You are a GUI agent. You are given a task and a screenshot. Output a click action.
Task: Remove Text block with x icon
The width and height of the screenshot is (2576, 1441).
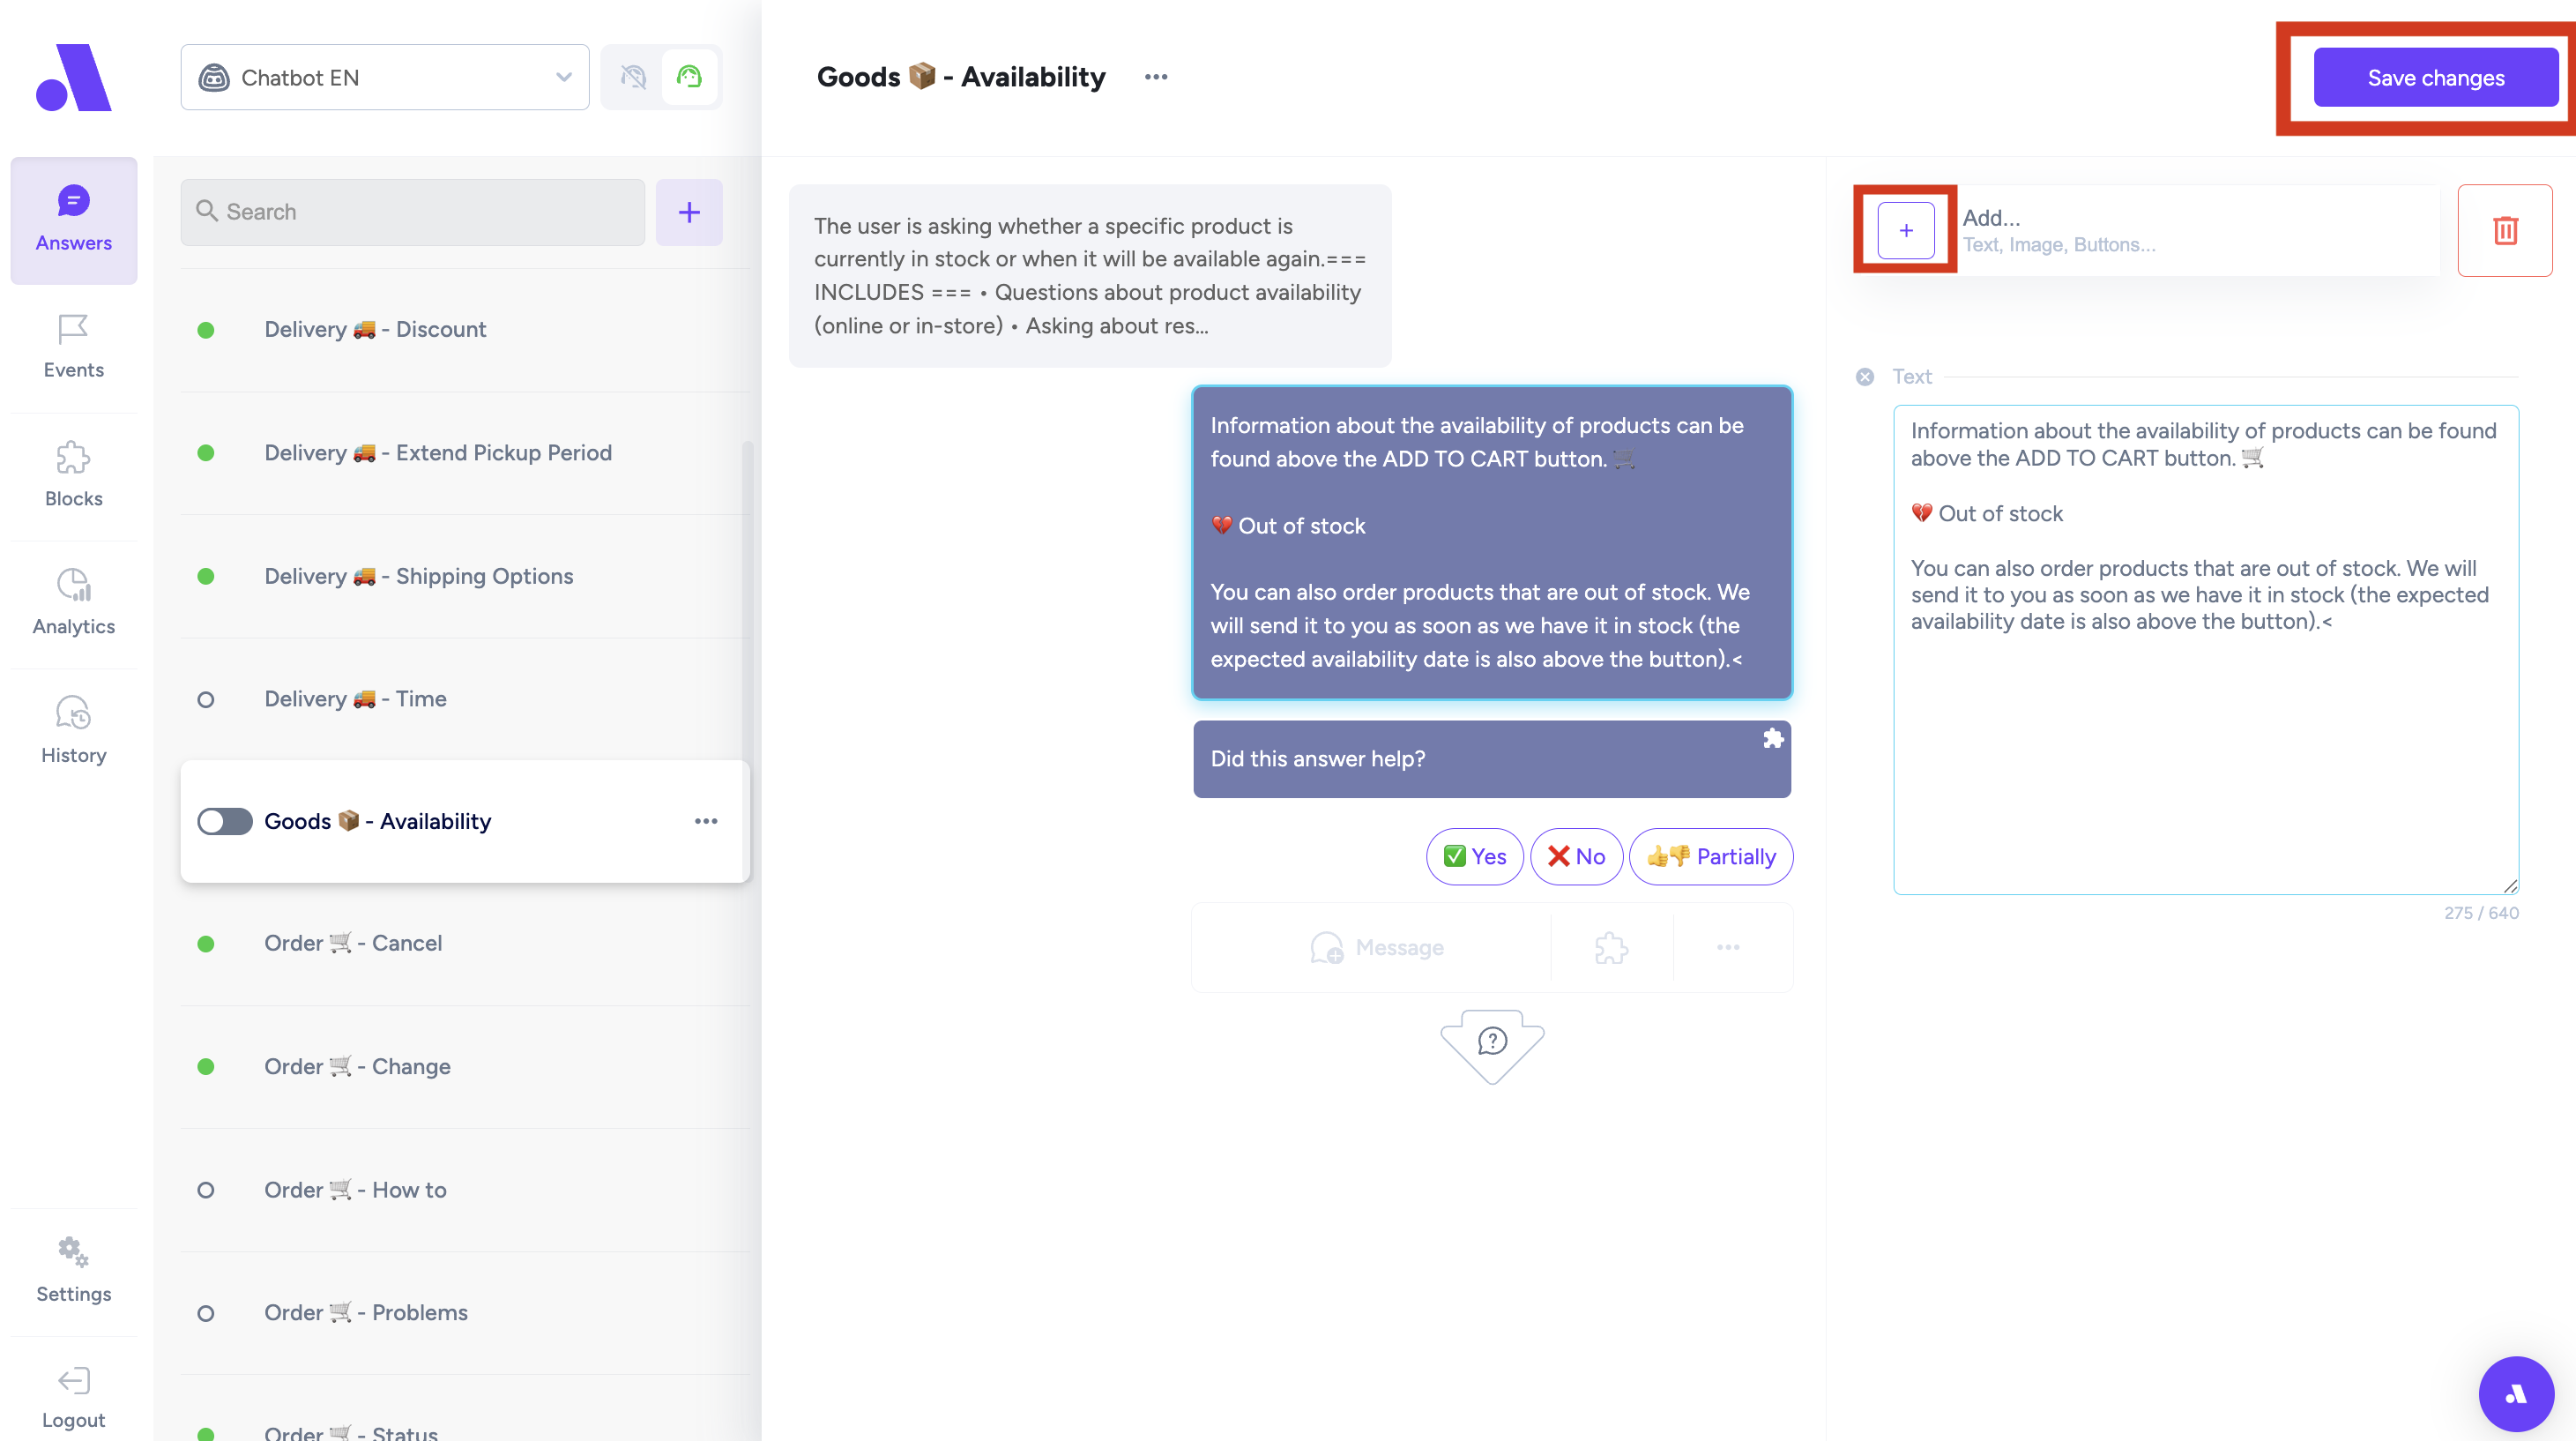coord(1864,377)
